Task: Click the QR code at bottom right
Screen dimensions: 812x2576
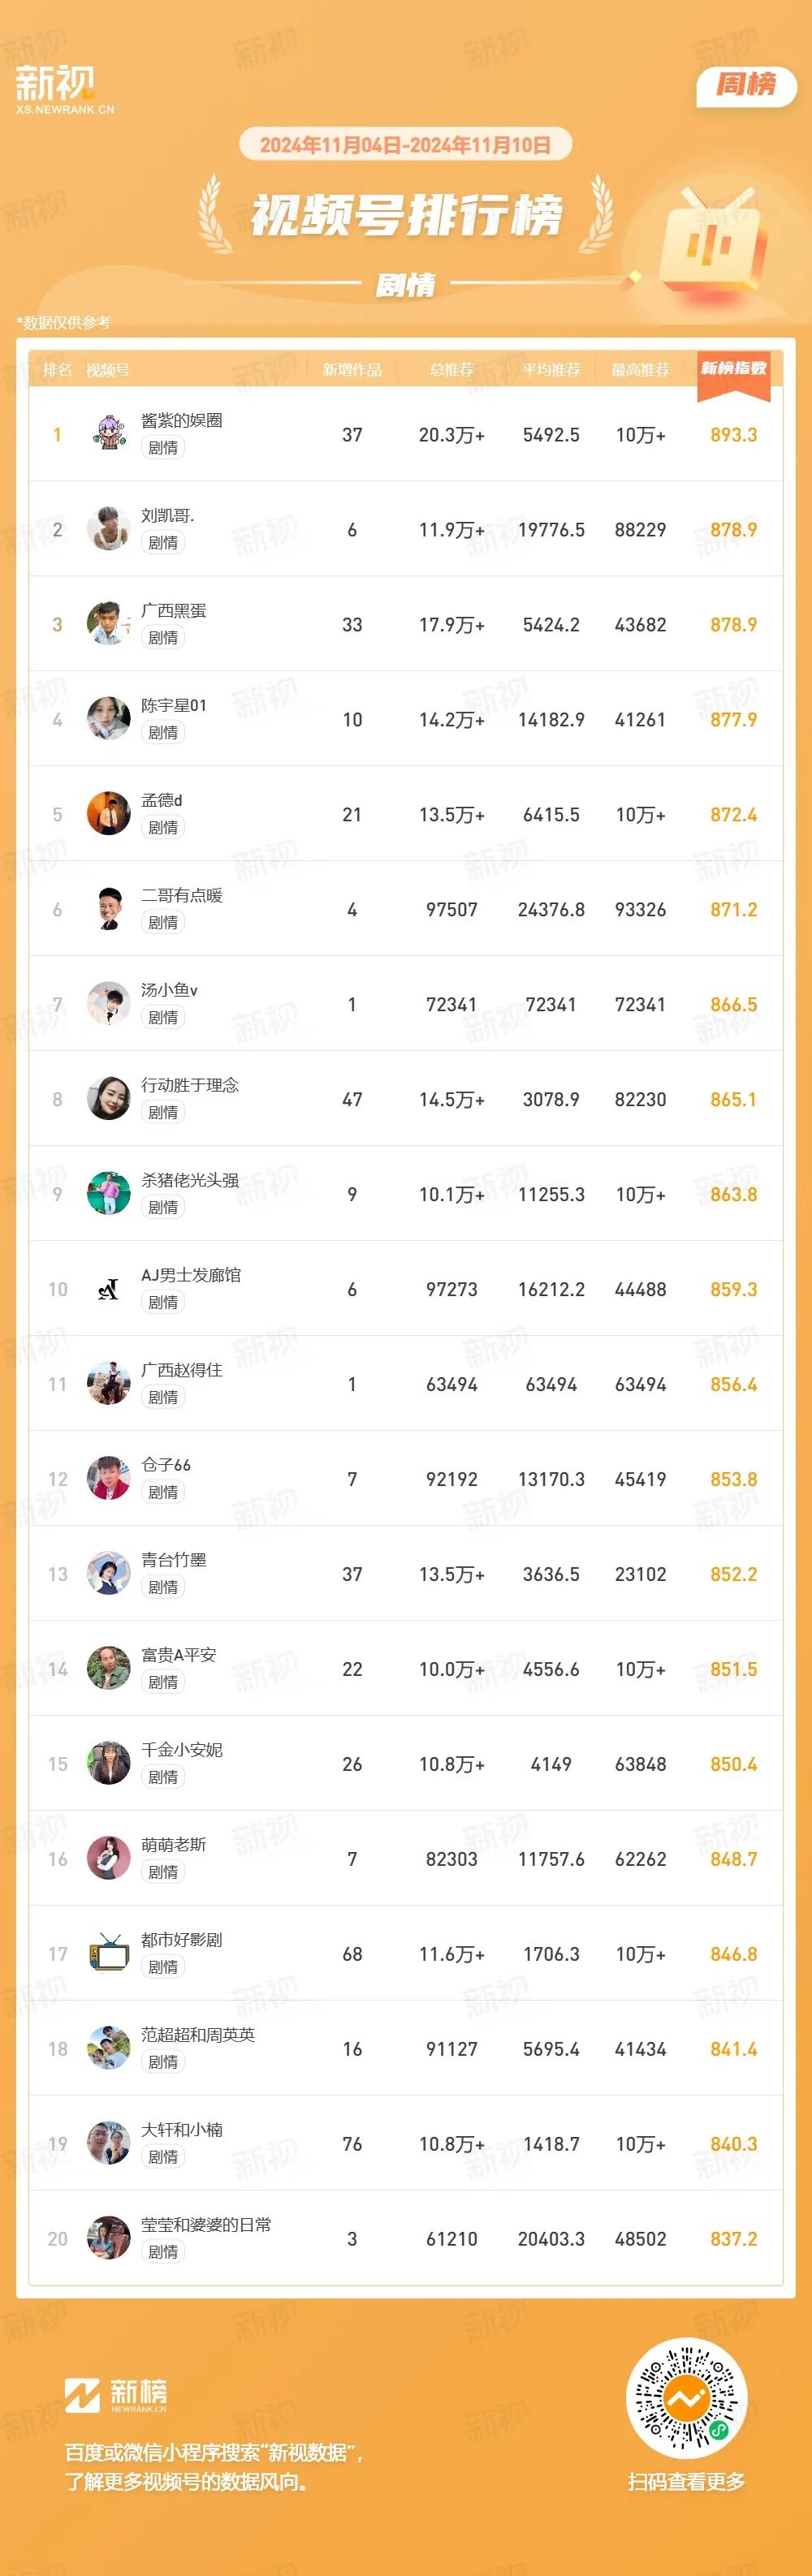Action: (686, 2398)
